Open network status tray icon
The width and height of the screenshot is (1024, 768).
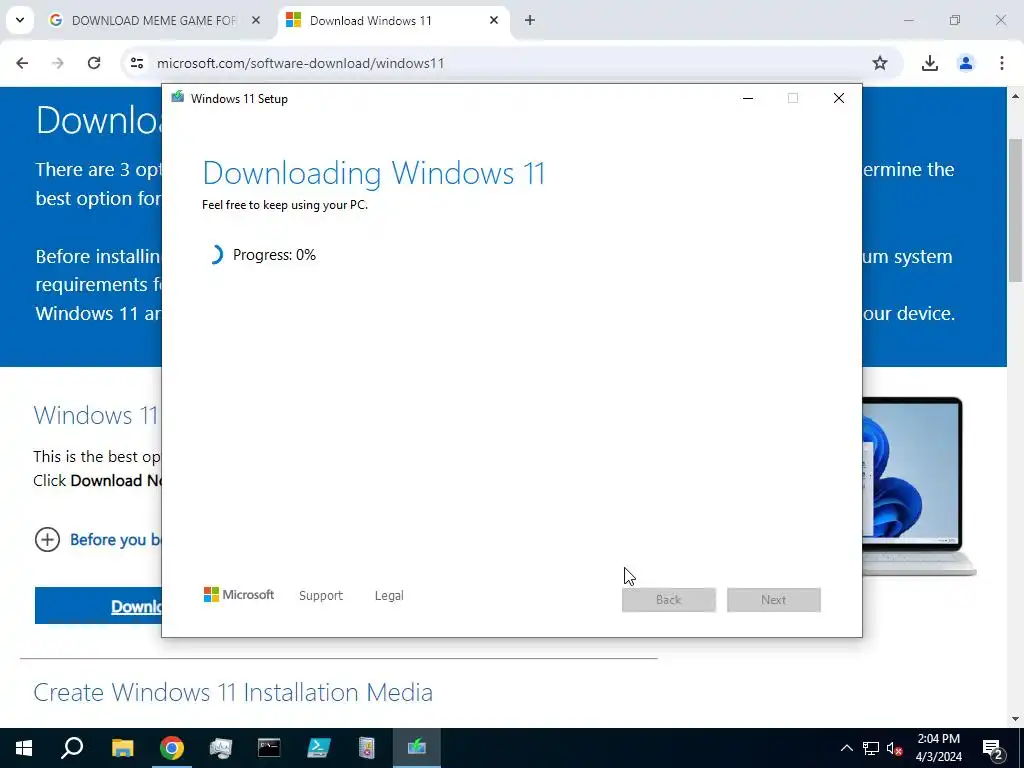(x=871, y=748)
